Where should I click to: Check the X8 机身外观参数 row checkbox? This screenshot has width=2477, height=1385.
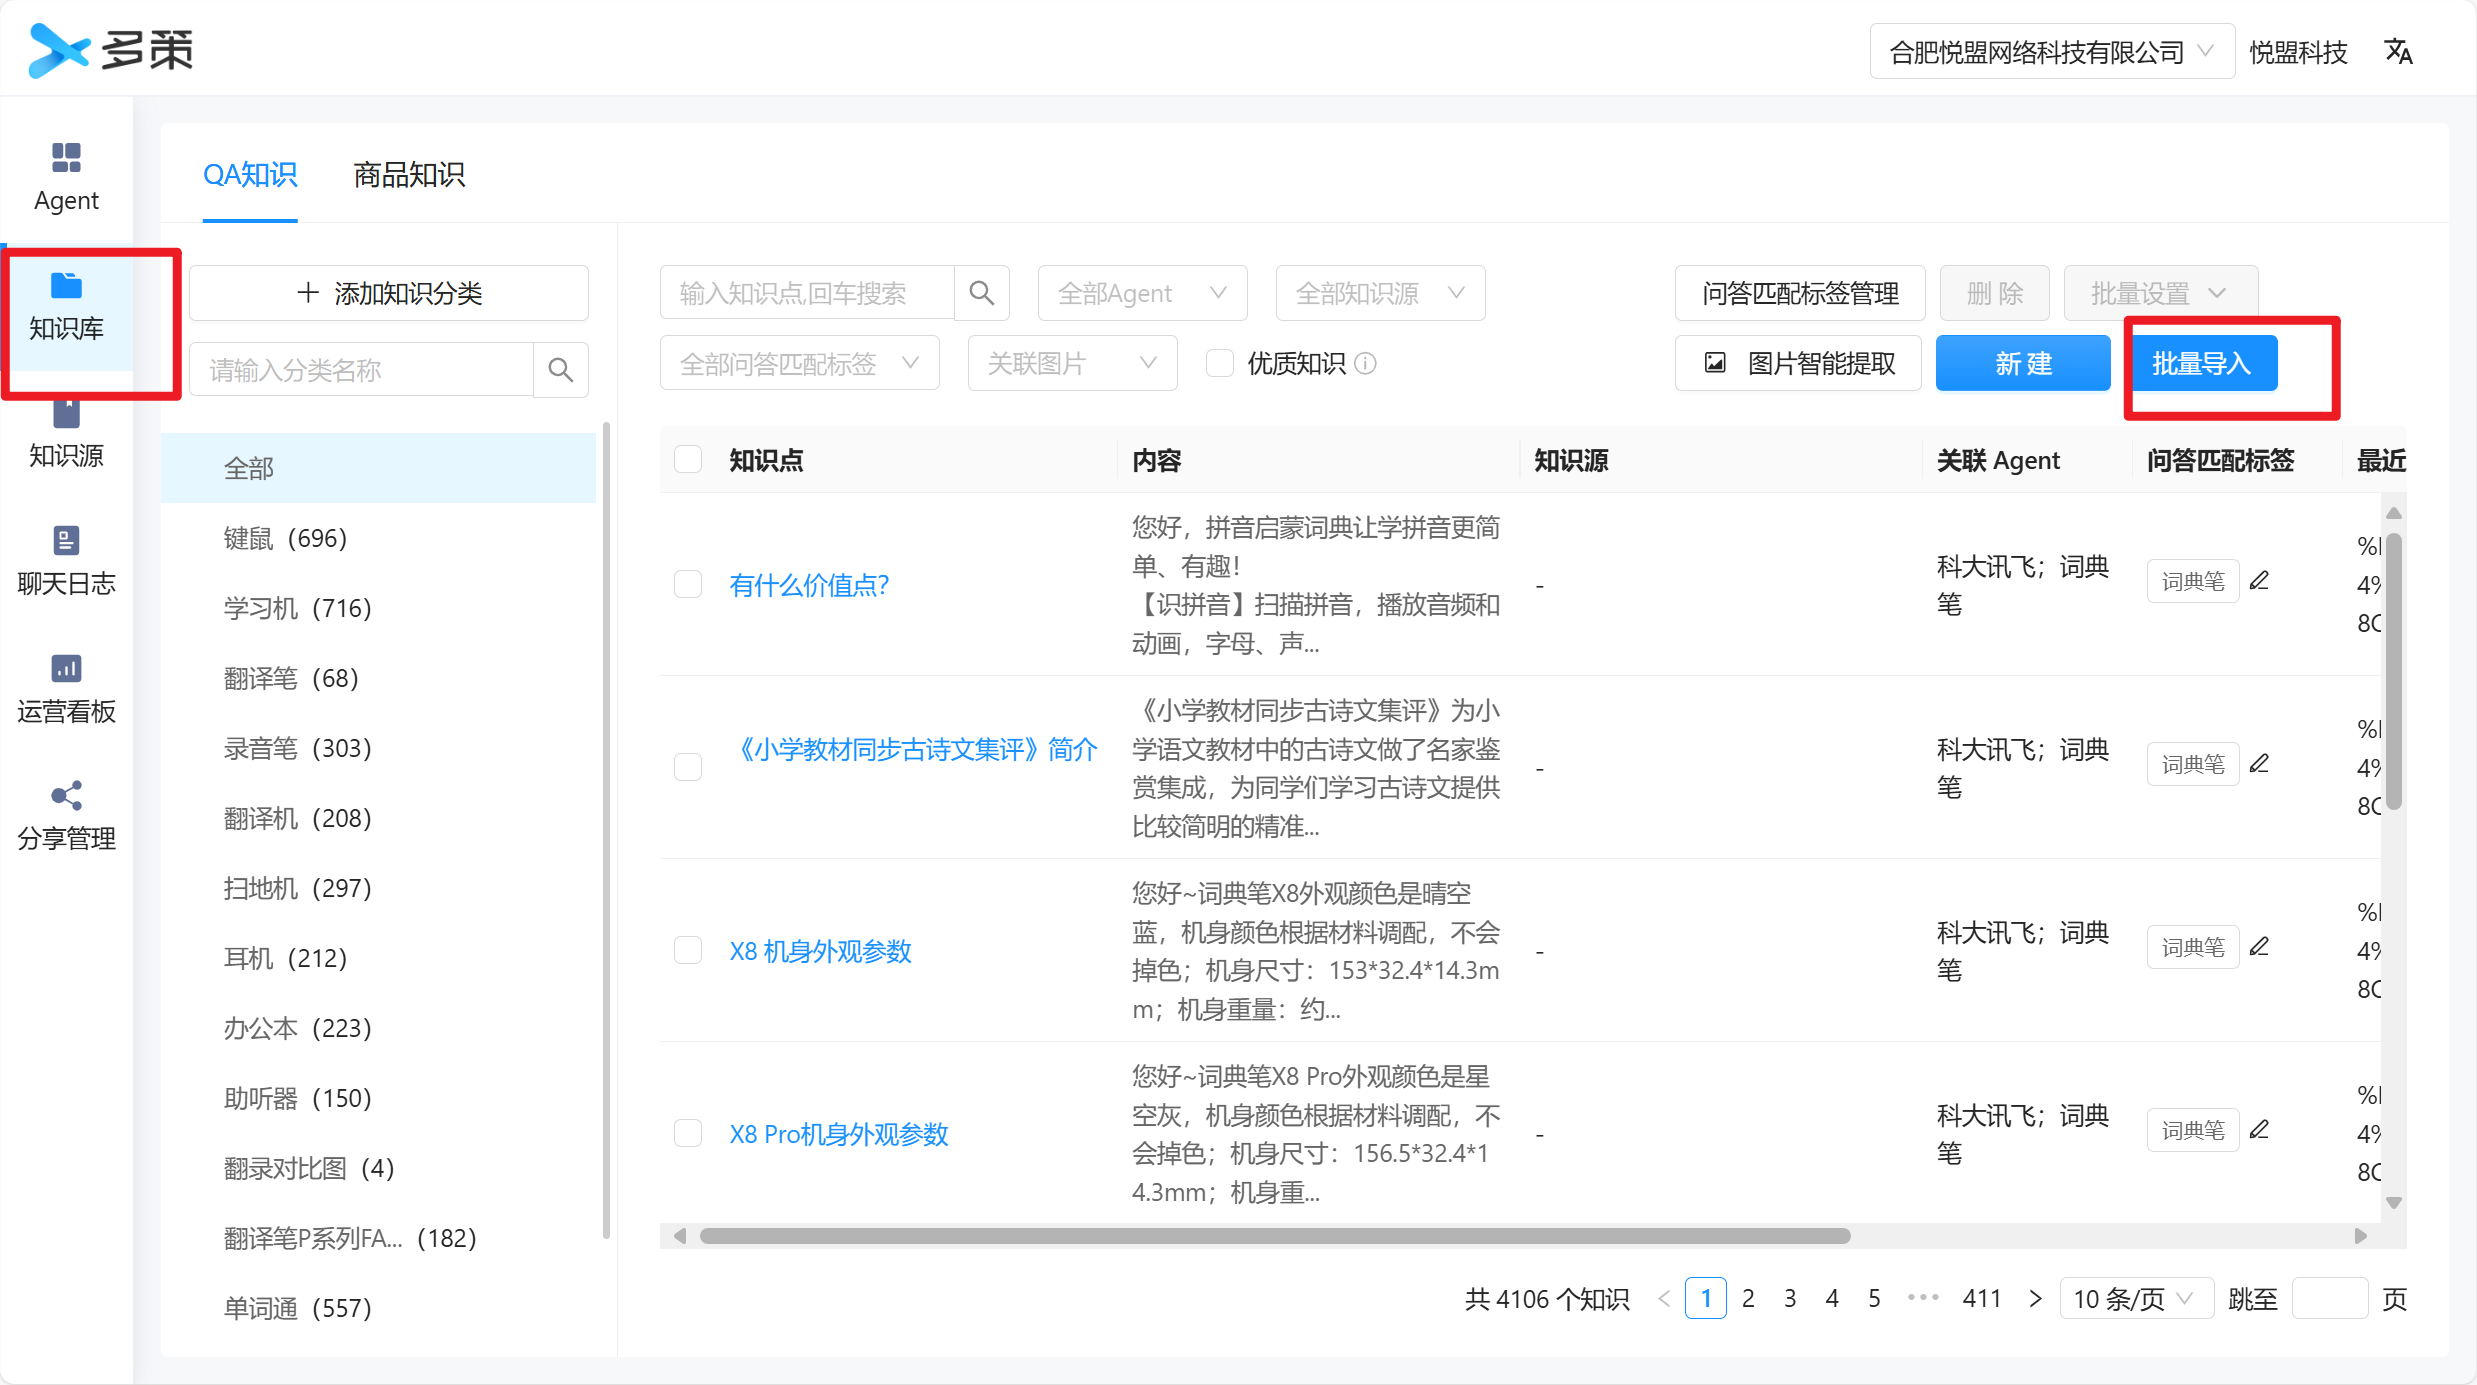[x=688, y=950]
